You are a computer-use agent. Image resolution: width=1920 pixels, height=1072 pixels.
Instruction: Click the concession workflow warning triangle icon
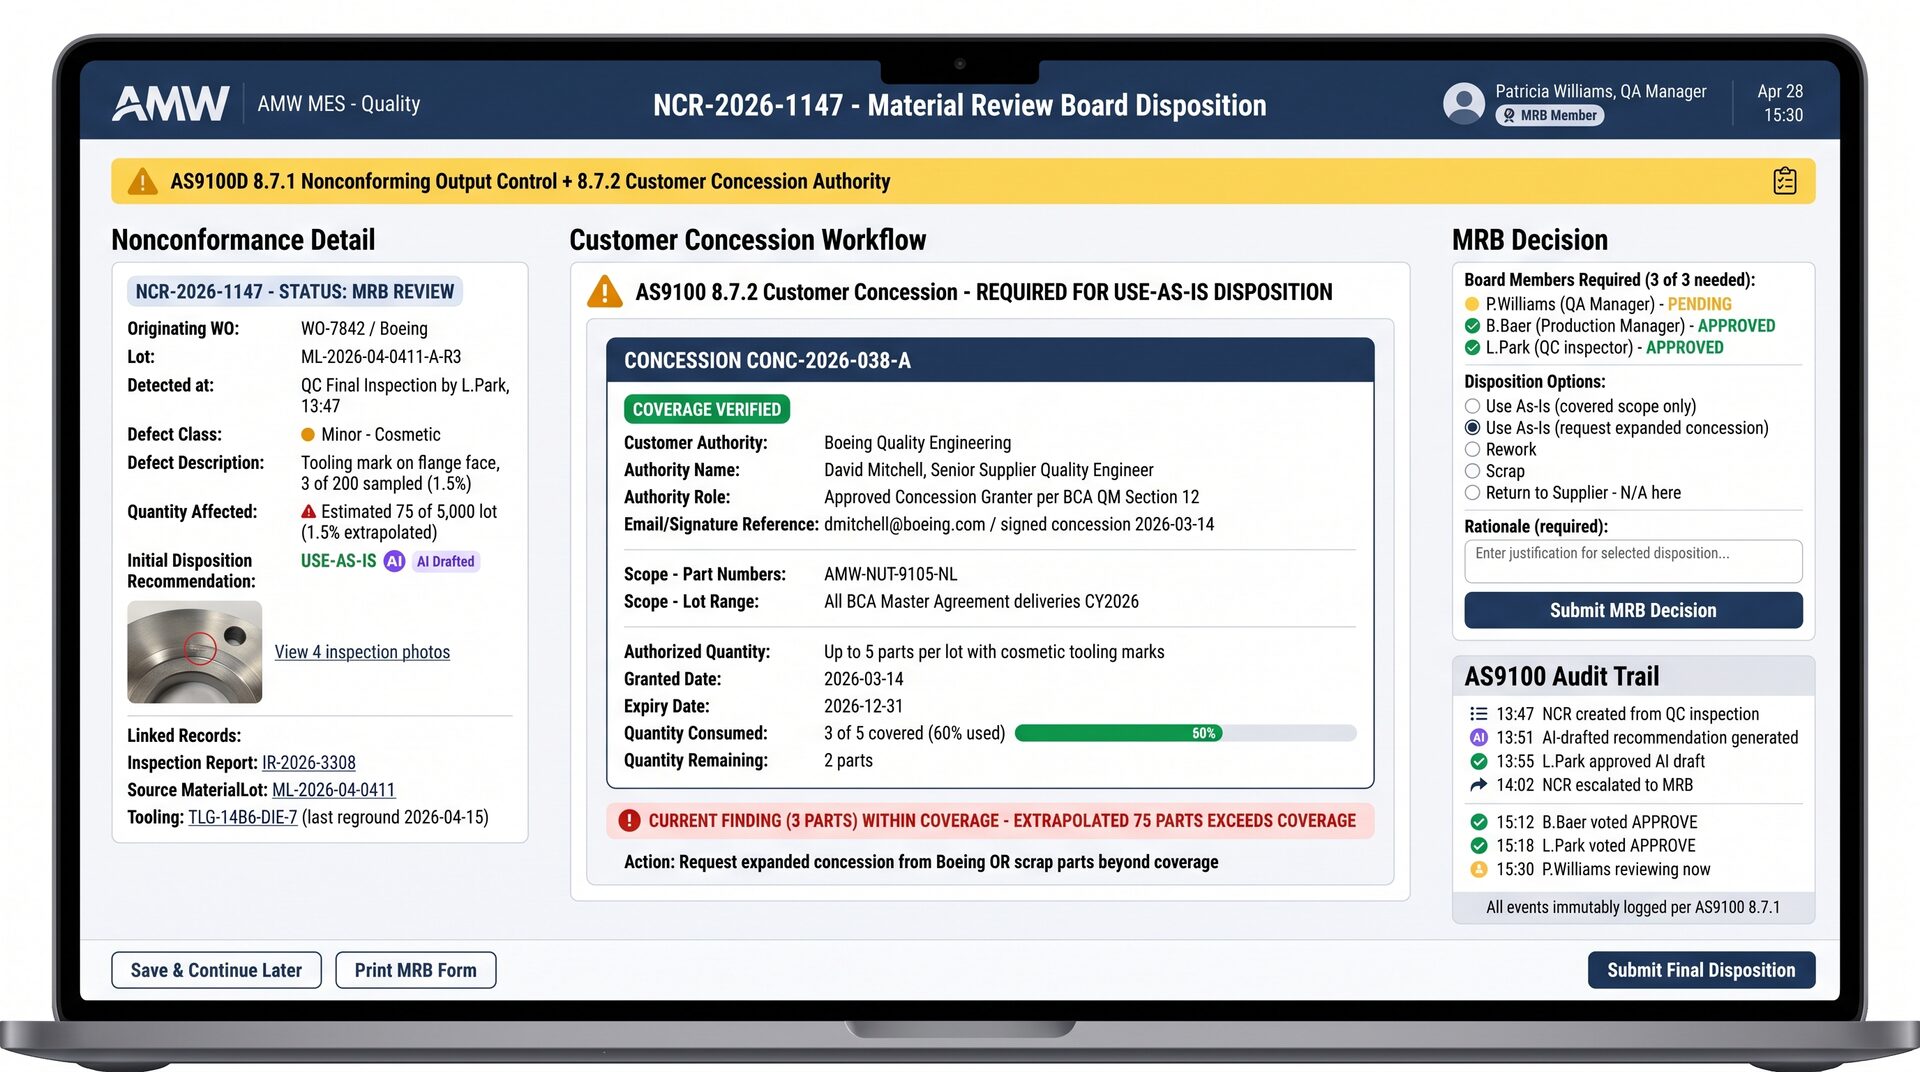pos(604,291)
